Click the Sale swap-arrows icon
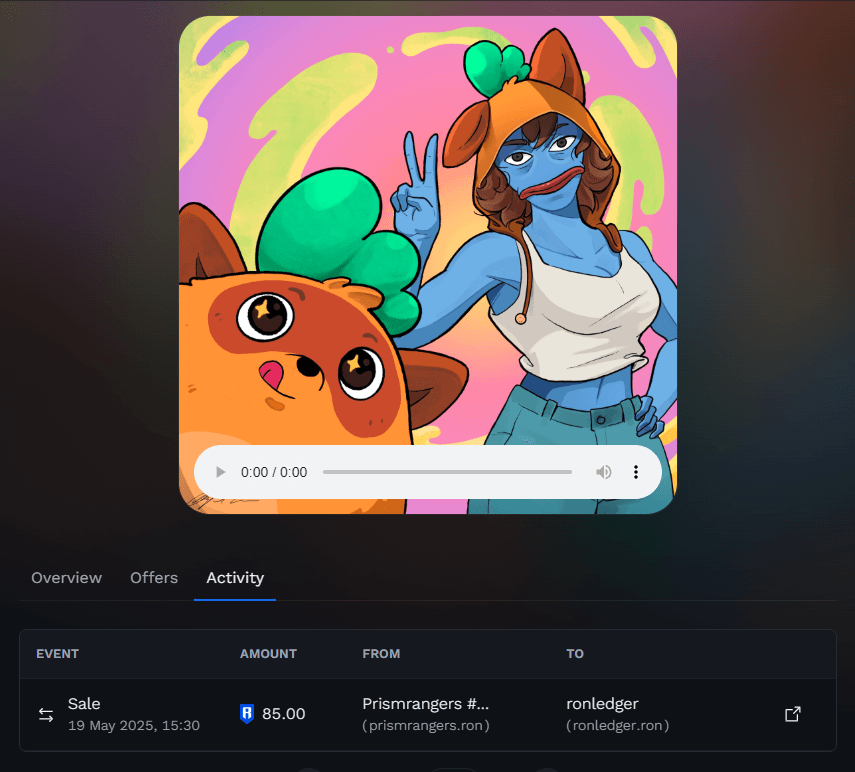 pyautogui.click(x=46, y=714)
